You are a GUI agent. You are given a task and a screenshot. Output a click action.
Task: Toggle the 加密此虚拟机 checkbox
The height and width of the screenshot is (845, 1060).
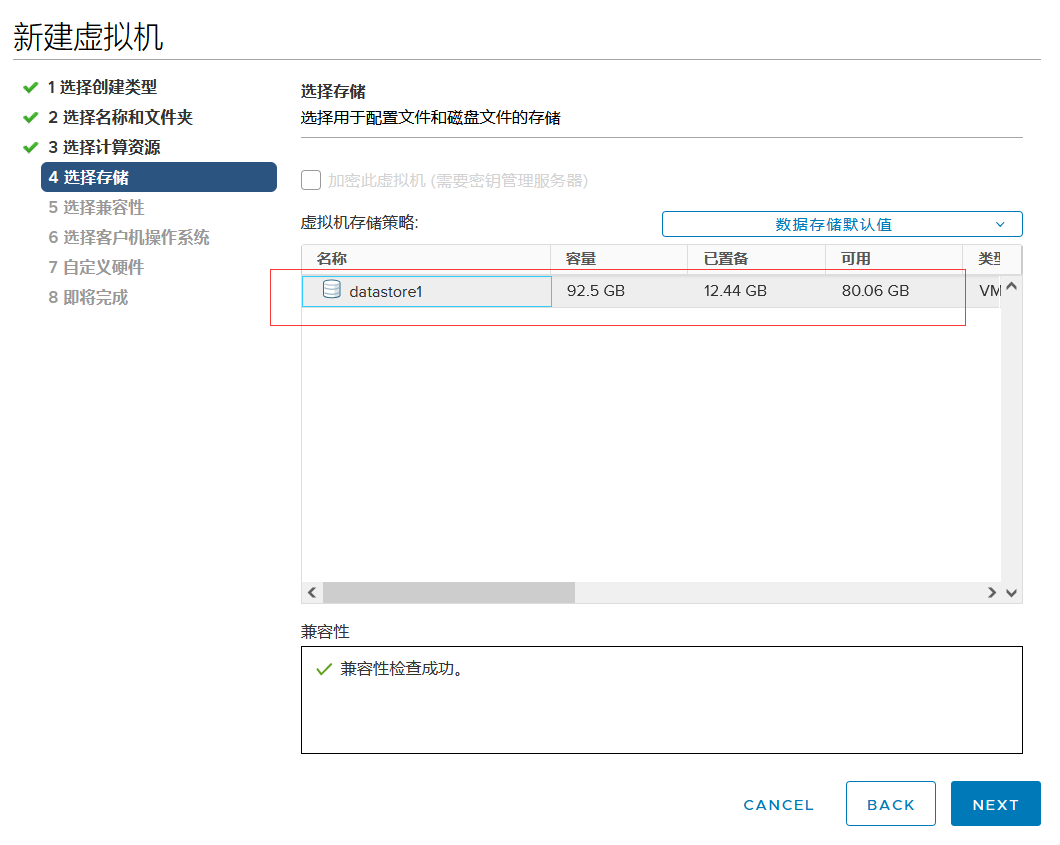[x=311, y=180]
